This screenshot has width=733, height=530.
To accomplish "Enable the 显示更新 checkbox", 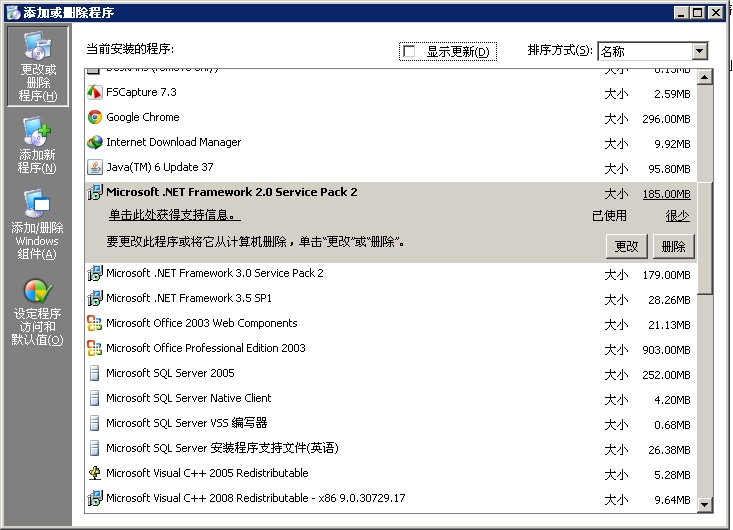I will coord(408,52).
